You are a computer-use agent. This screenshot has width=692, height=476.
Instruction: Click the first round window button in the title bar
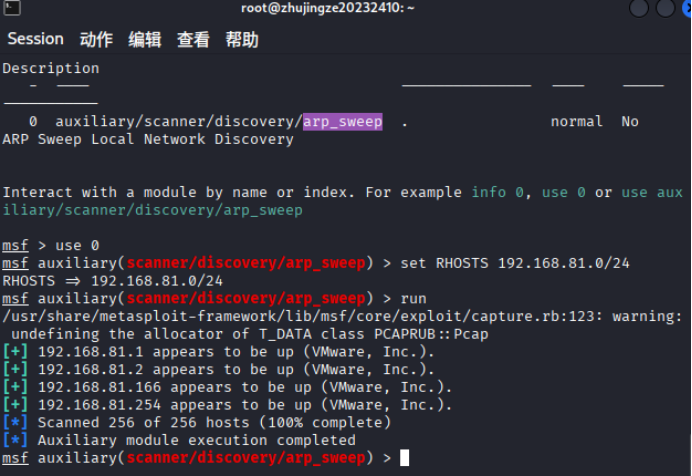click(639, 7)
